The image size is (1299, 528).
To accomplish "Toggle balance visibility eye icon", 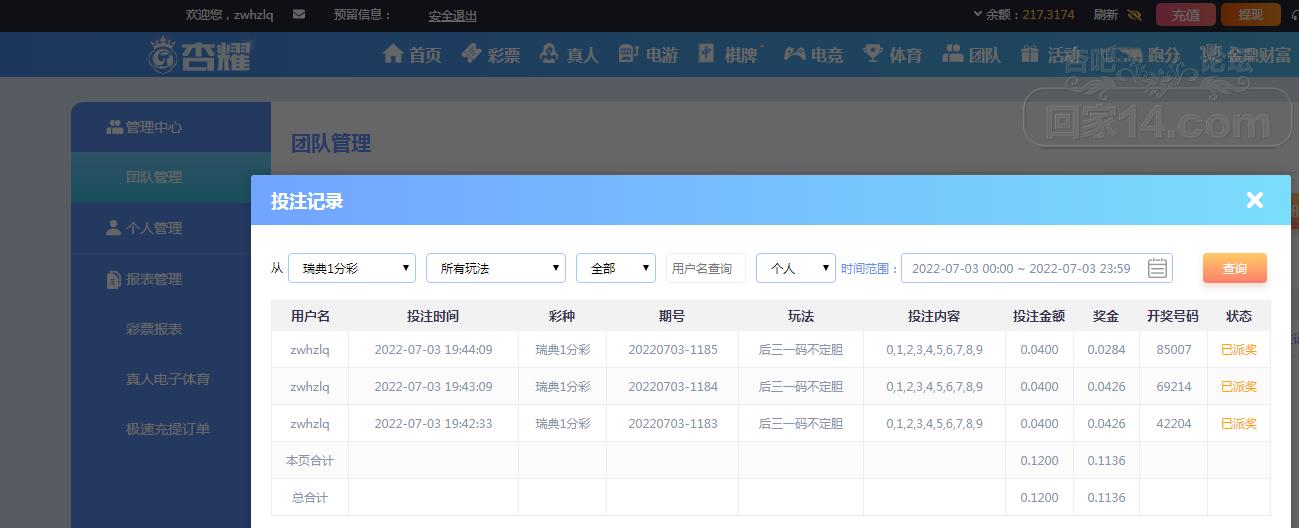I will [1134, 15].
